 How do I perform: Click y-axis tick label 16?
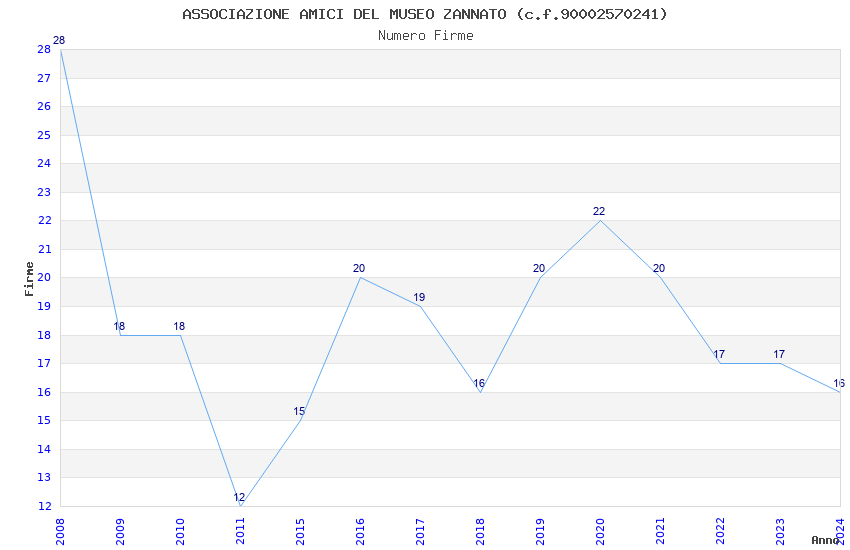pyautogui.click(x=44, y=392)
